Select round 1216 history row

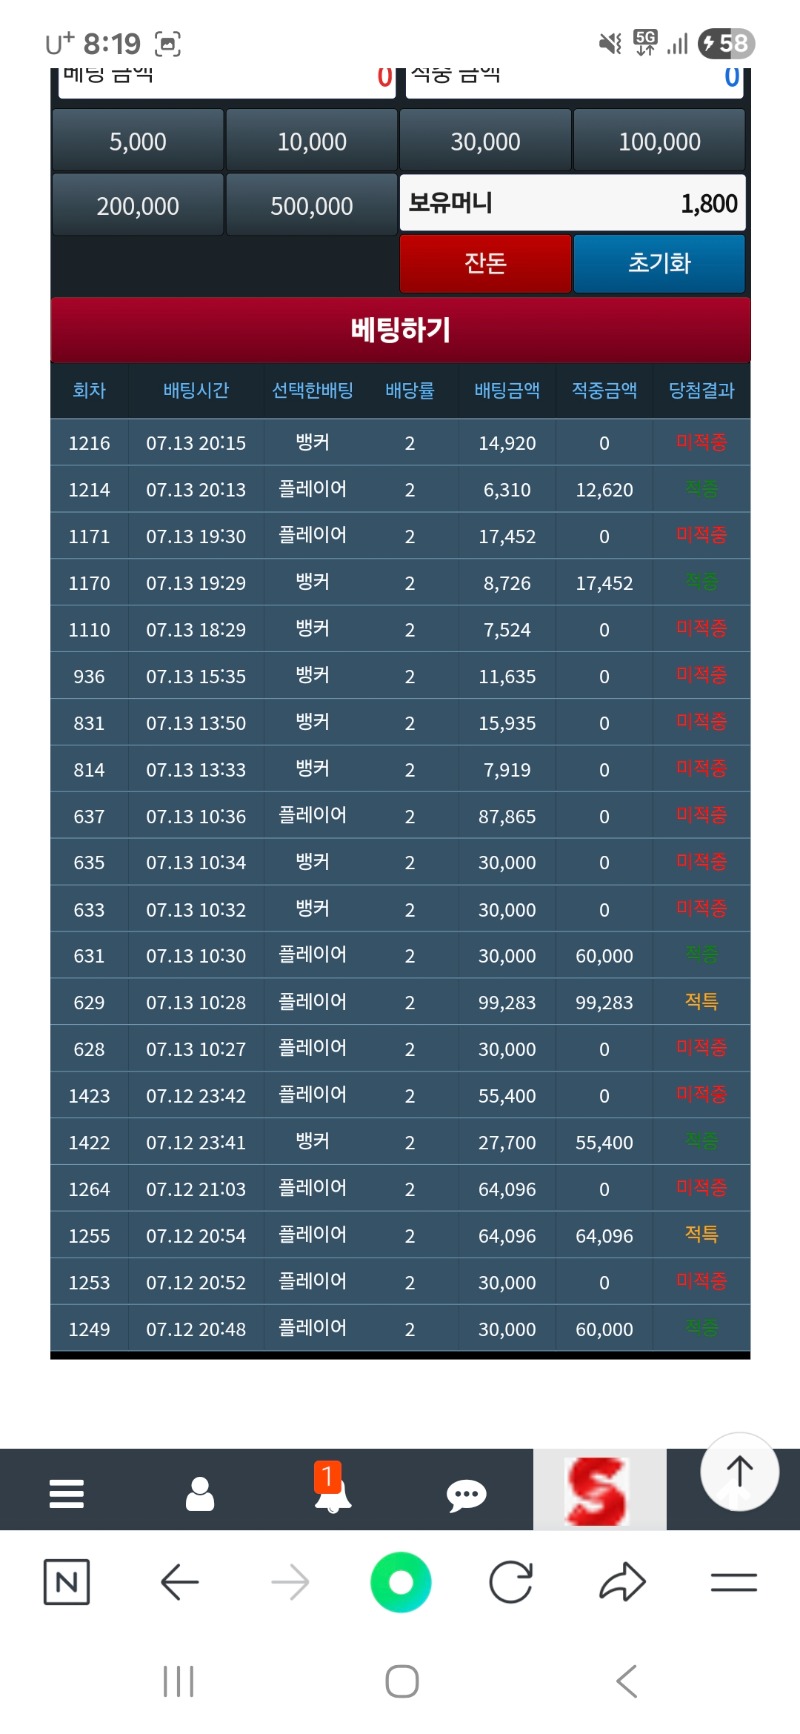tap(400, 443)
